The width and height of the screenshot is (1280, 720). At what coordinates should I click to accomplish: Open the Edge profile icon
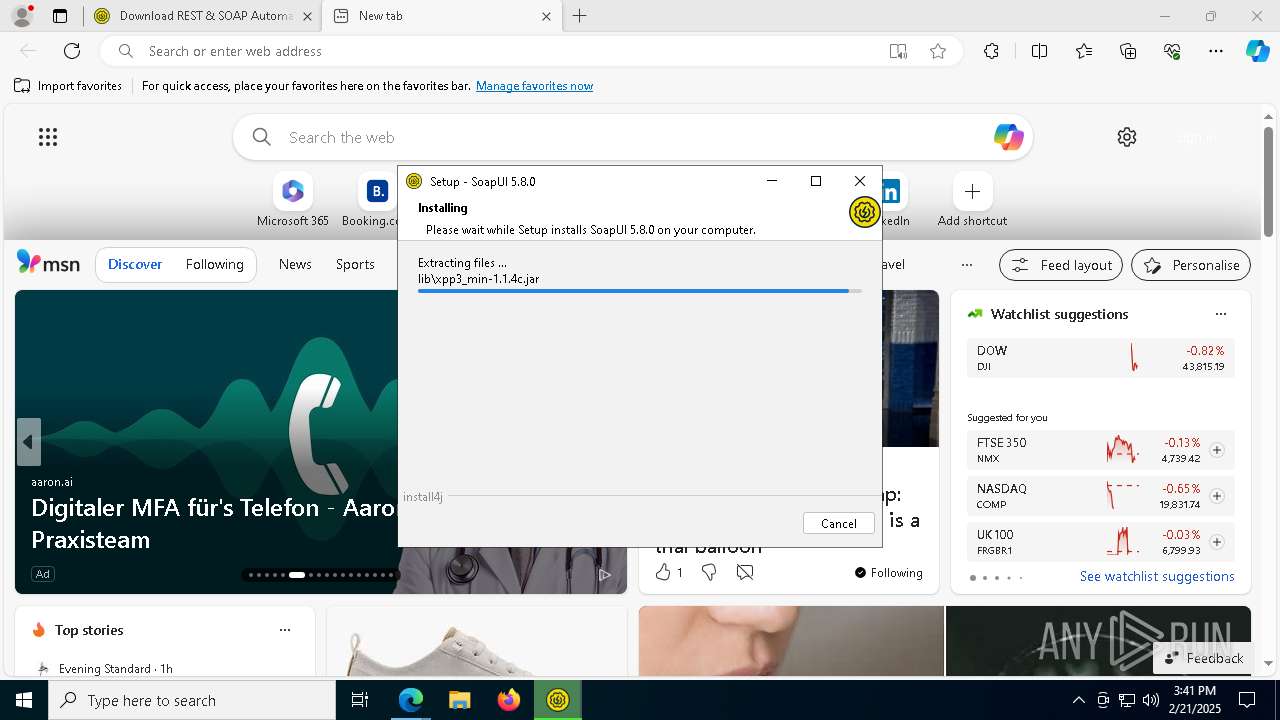click(x=21, y=16)
